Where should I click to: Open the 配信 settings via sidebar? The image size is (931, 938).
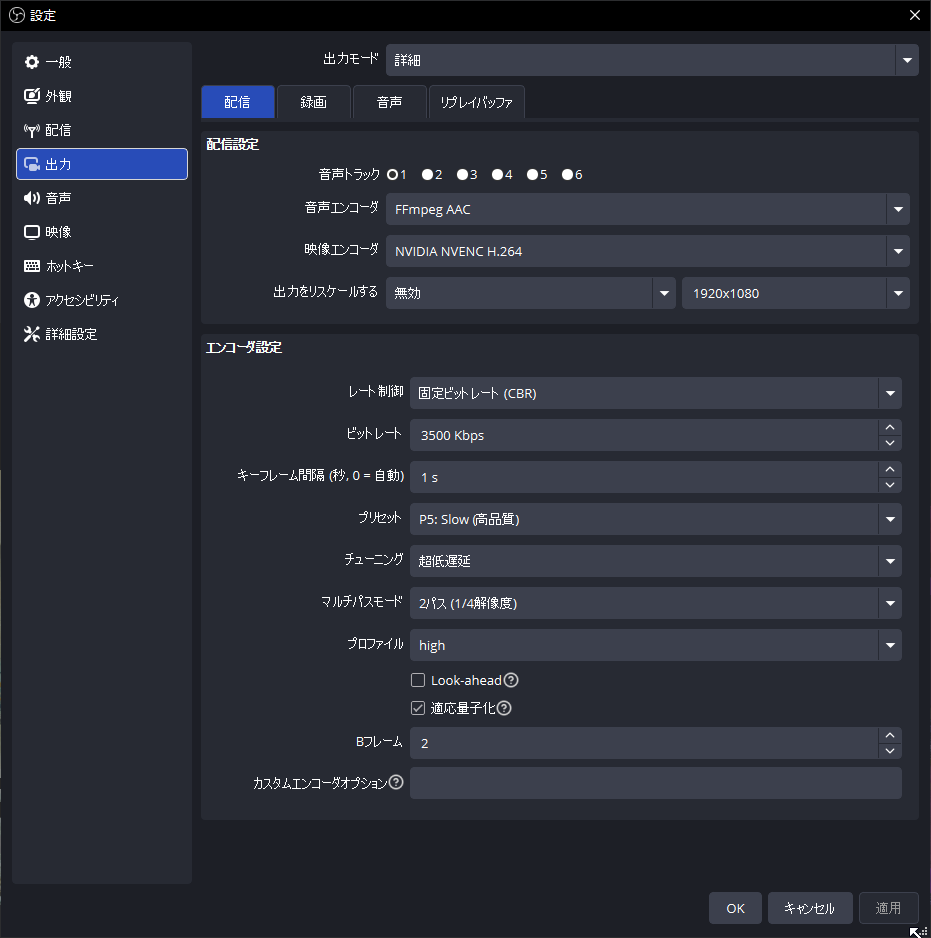tap(55, 129)
